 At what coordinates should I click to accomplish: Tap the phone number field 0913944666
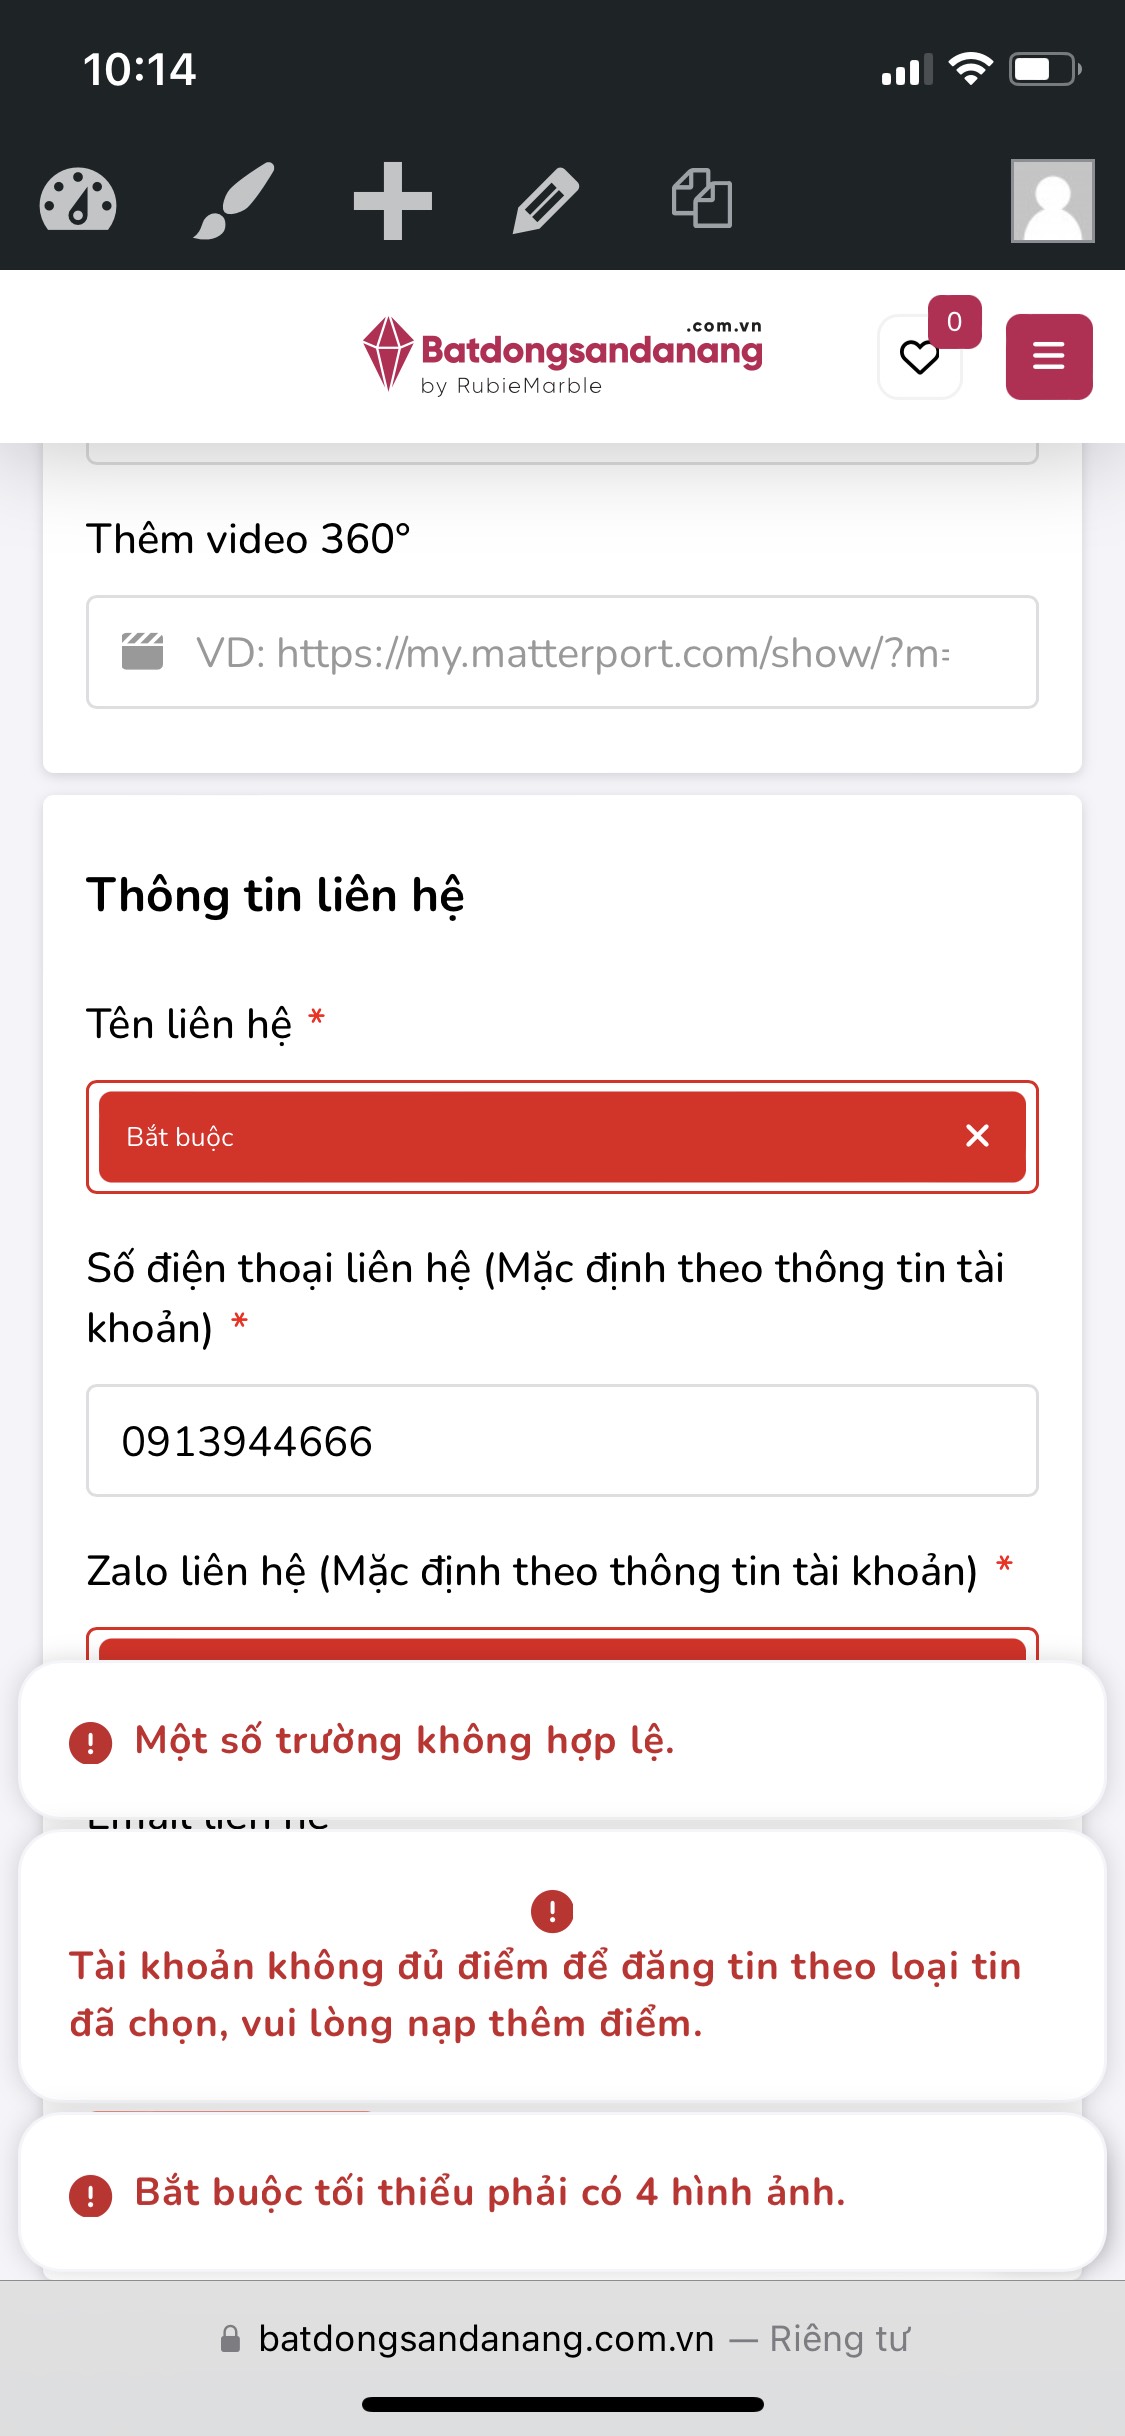[x=562, y=1441]
